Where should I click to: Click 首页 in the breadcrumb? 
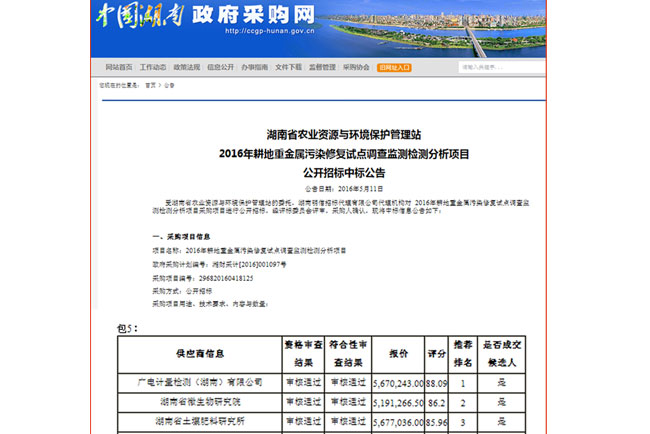150,85
